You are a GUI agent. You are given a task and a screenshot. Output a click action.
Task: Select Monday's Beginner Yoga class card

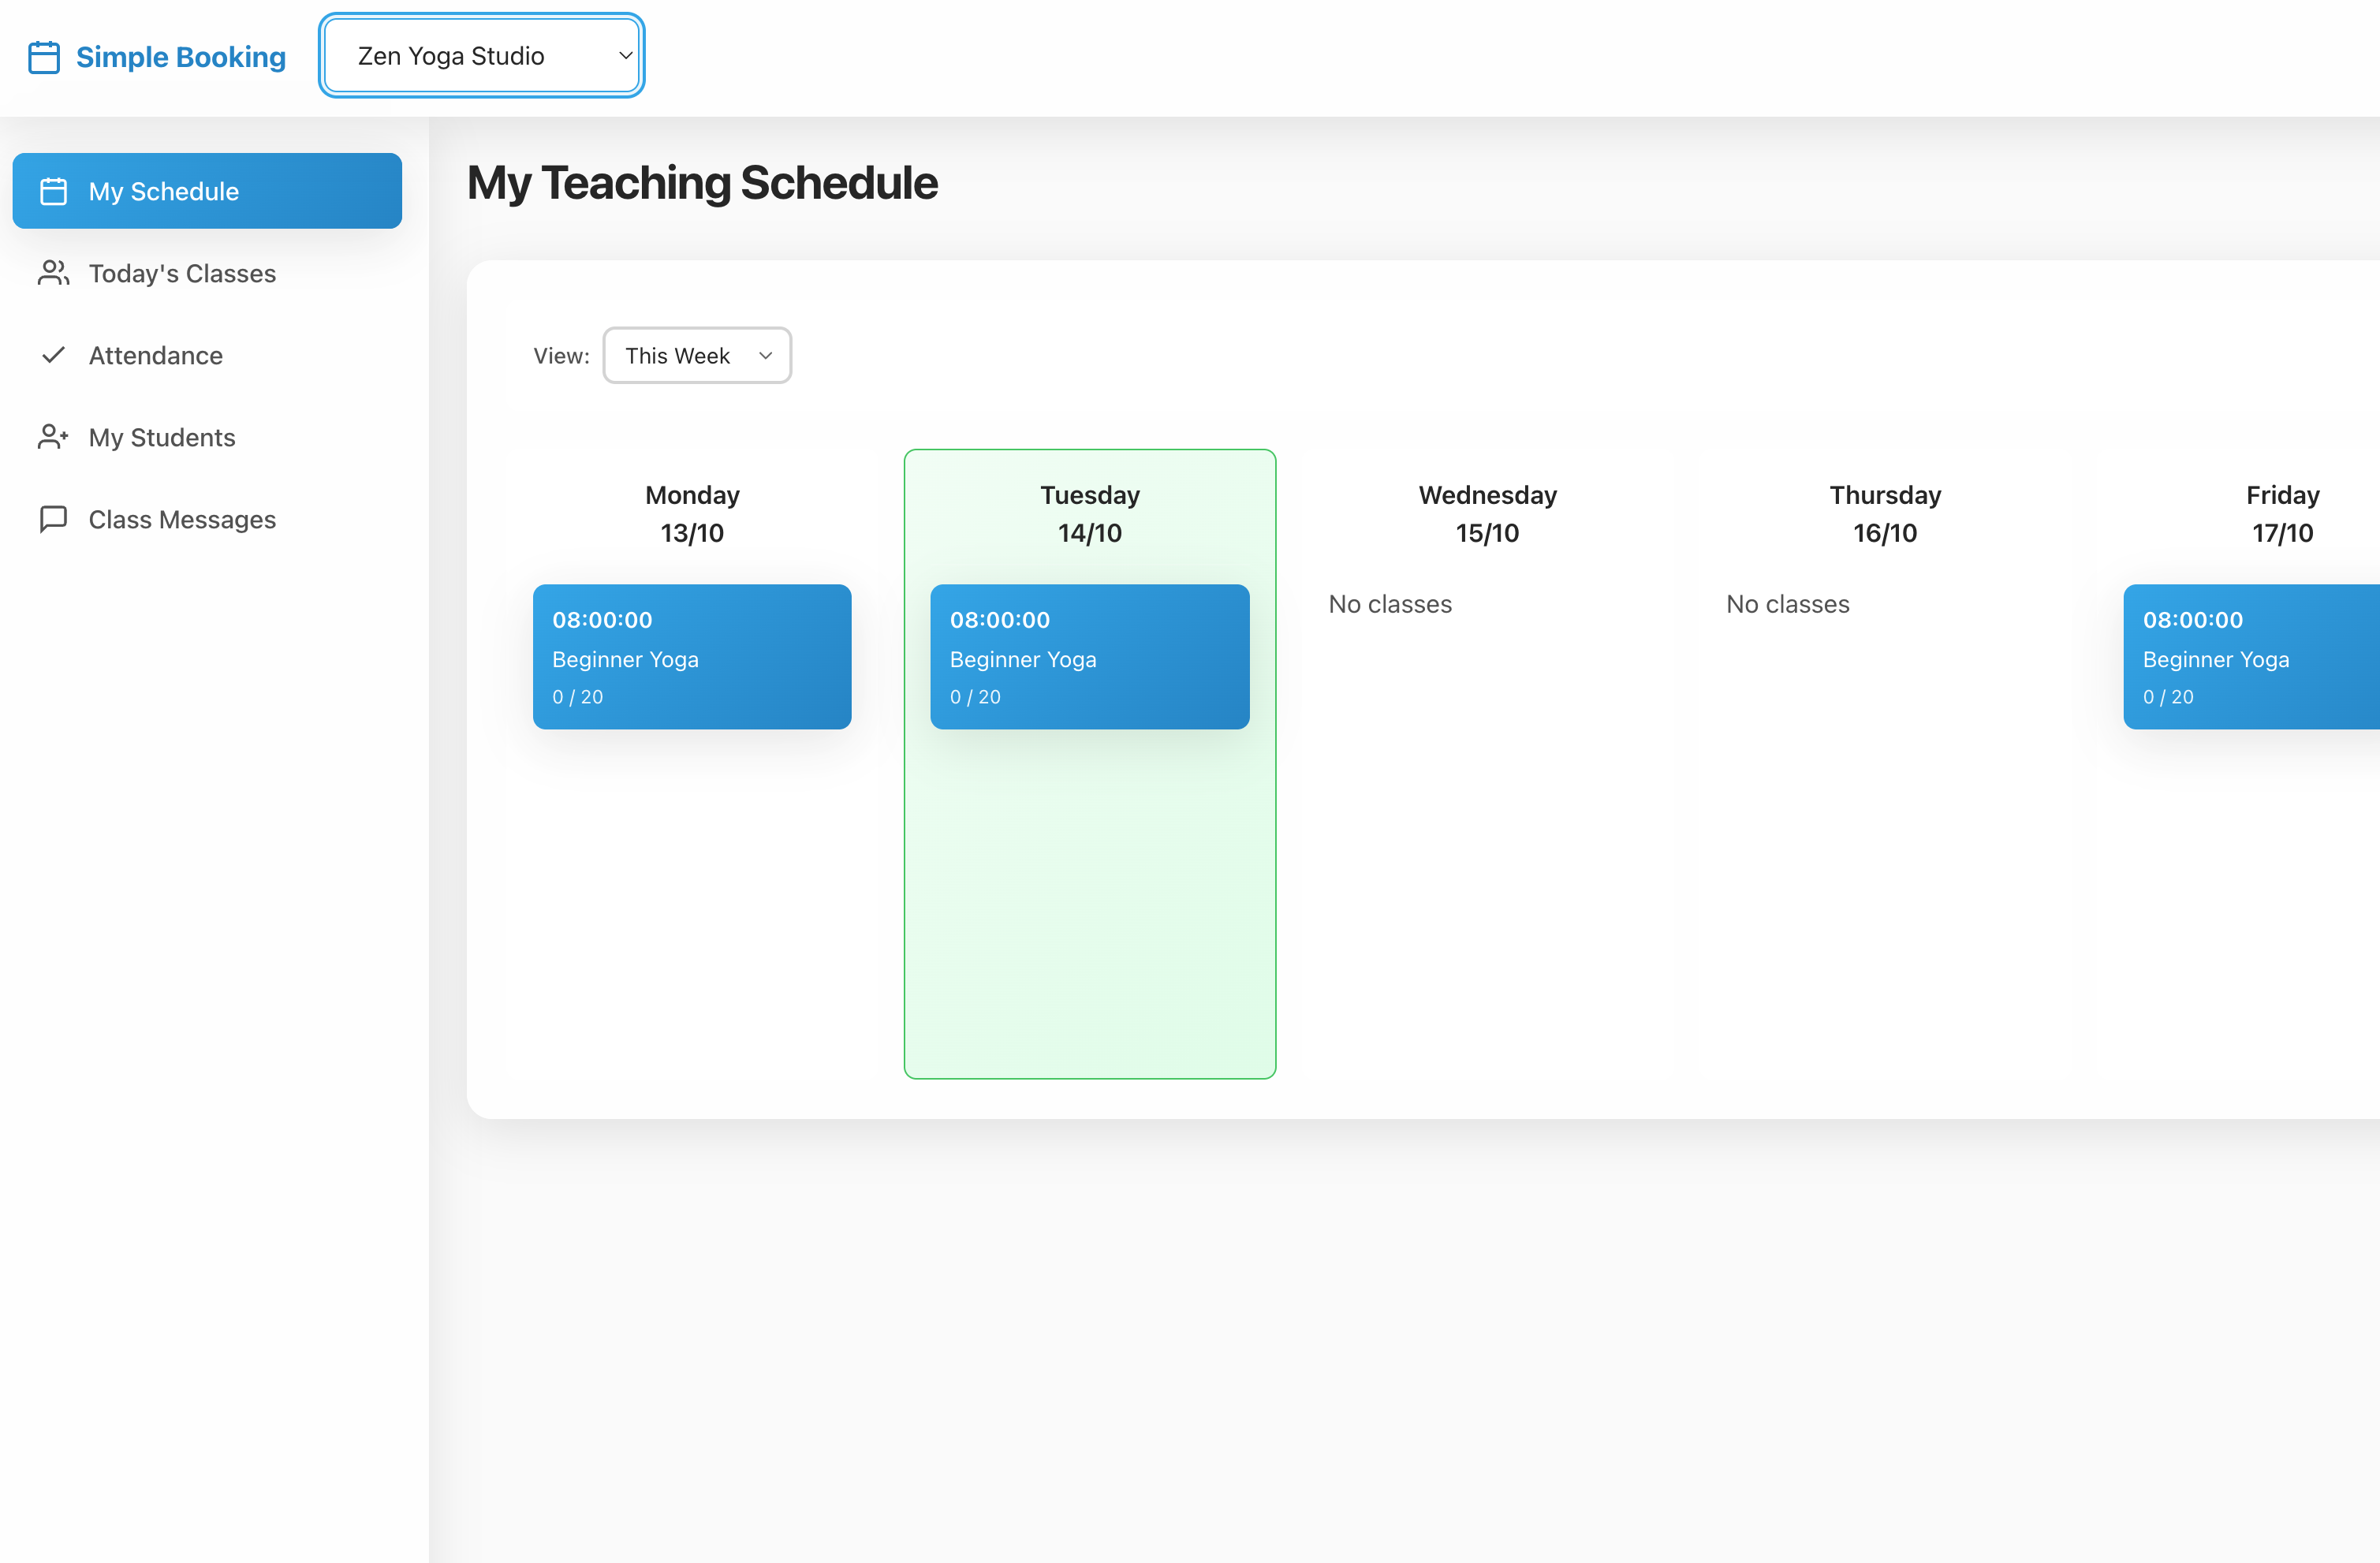point(691,657)
